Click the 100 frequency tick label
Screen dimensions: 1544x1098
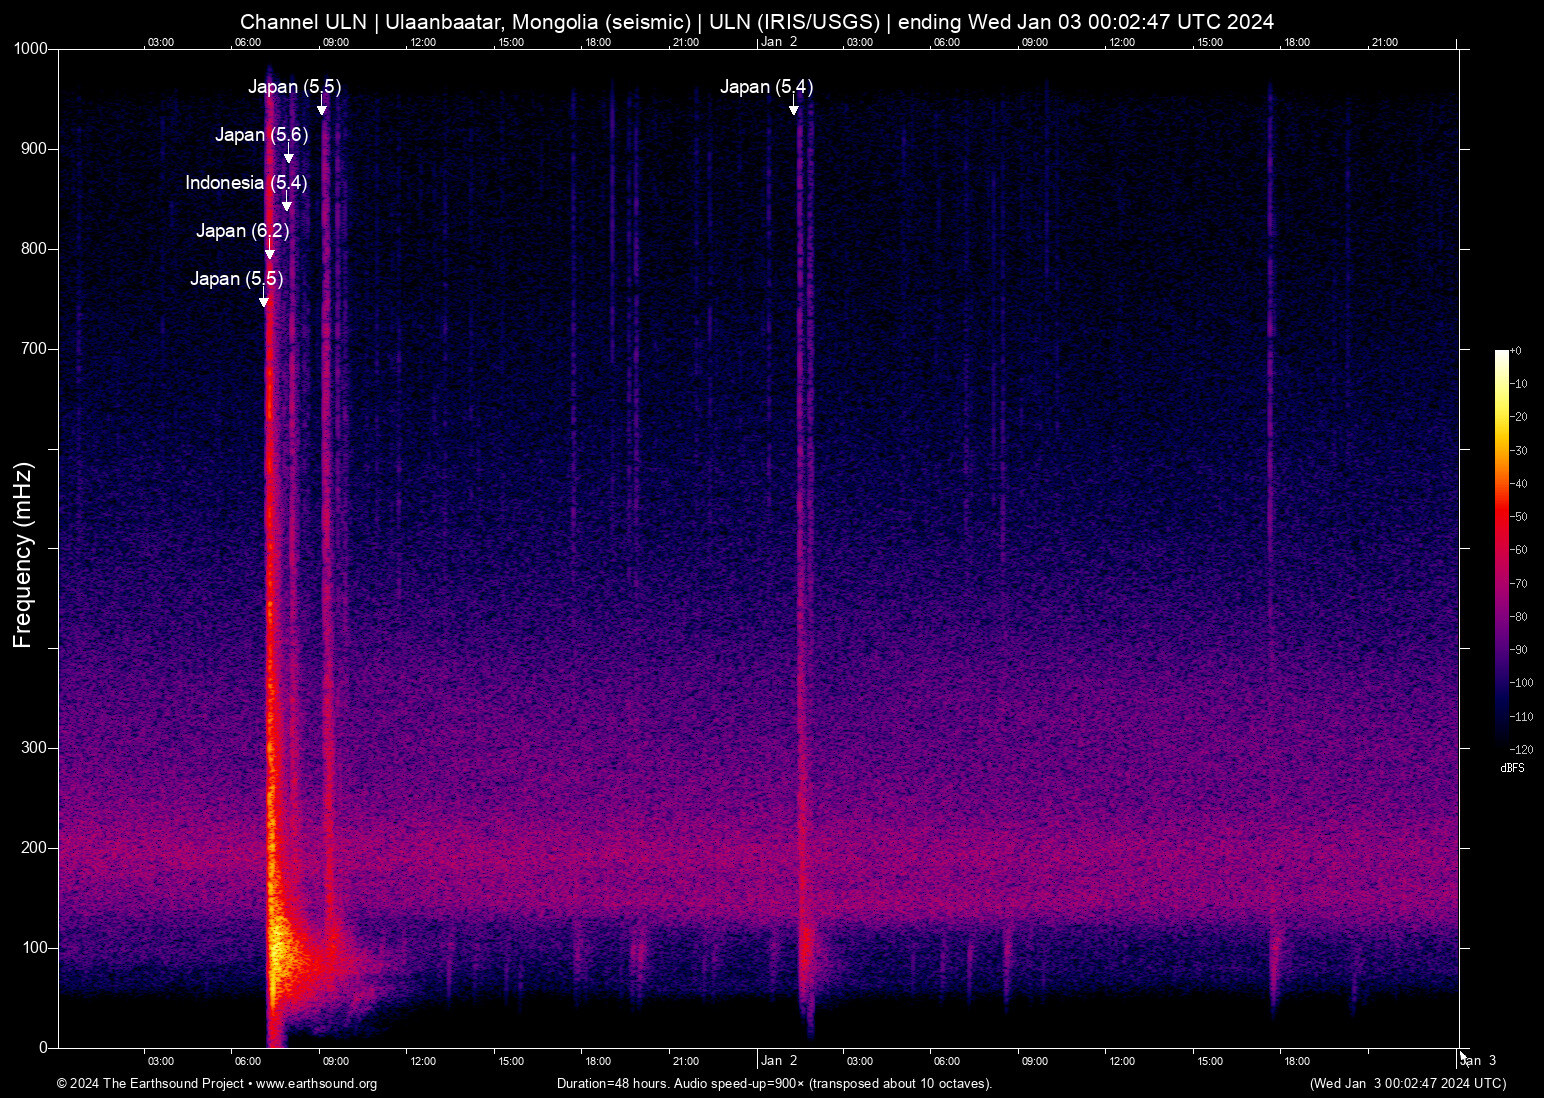click(35, 948)
